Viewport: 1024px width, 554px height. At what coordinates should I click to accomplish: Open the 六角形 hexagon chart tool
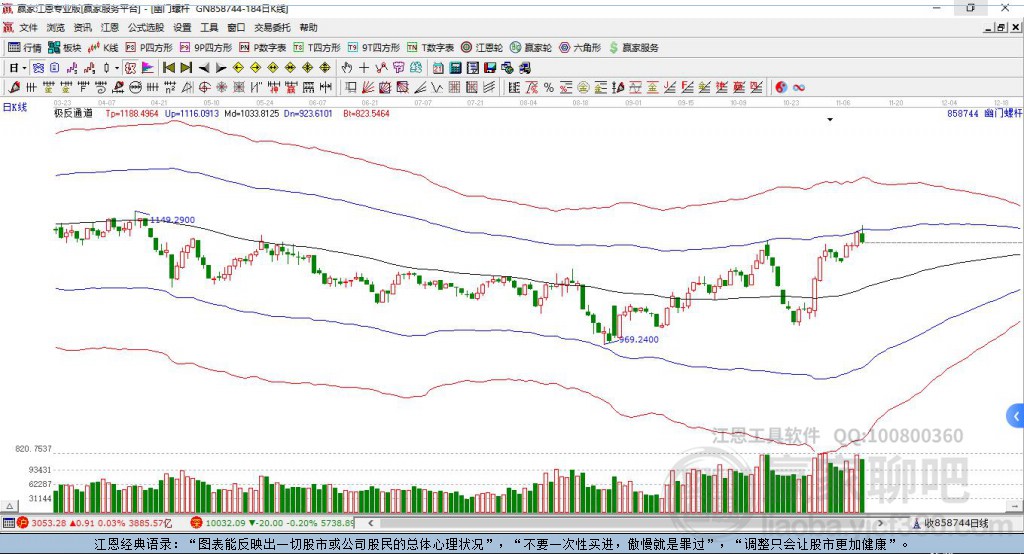pos(579,47)
